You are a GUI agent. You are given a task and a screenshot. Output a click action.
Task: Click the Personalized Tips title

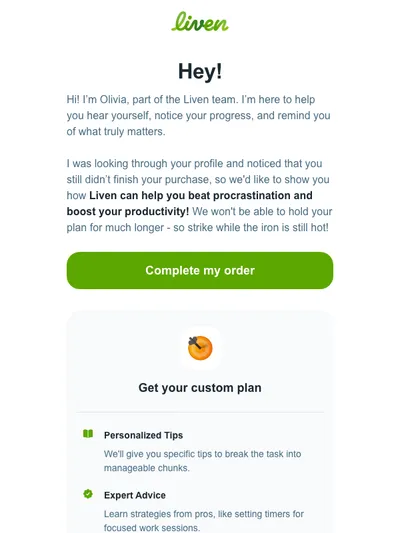pyautogui.click(x=143, y=435)
